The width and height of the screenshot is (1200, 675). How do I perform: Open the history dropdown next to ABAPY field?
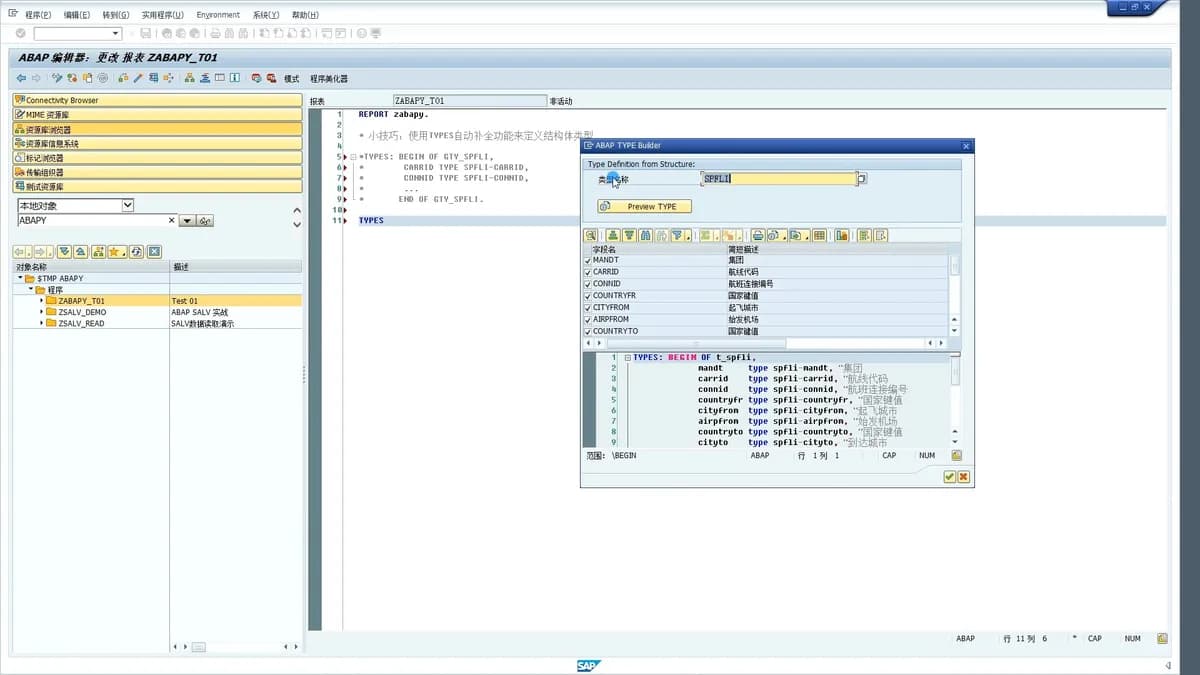[x=187, y=220]
